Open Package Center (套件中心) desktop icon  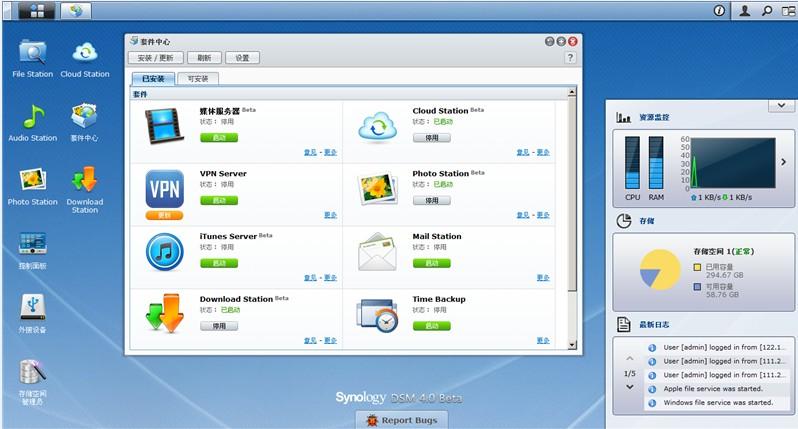tap(84, 122)
